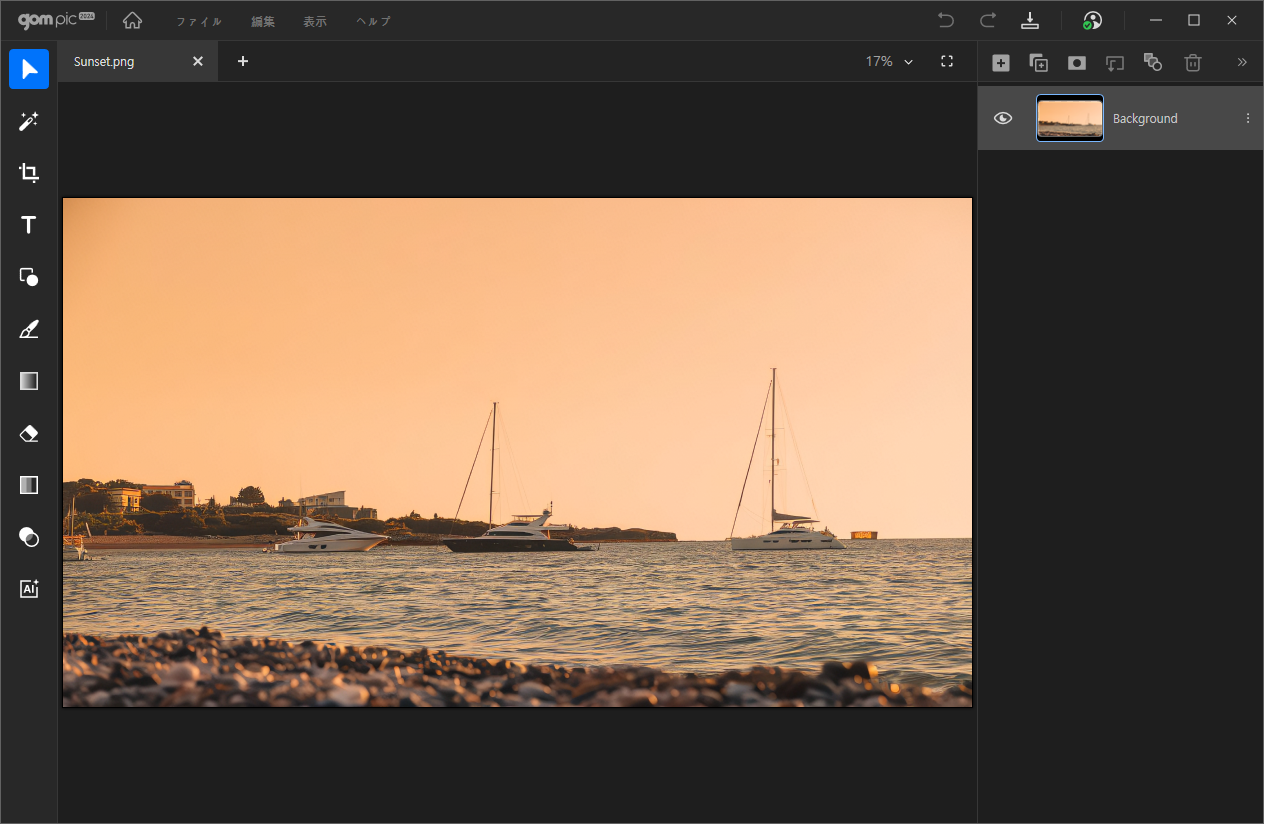Screen dimensions: 1264x824
Task: Click the export/download icon in title bar
Action: [1029, 21]
